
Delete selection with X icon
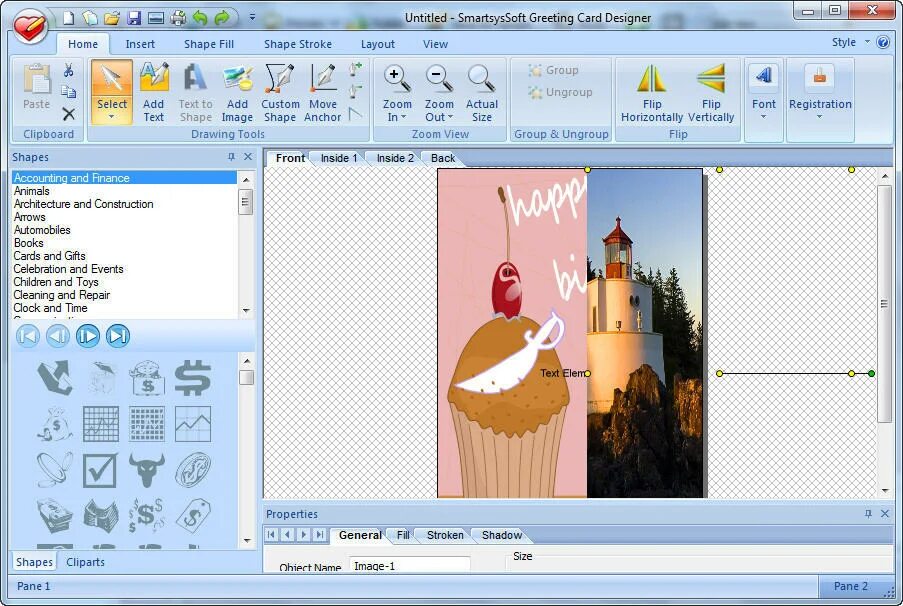click(x=69, y=113)
